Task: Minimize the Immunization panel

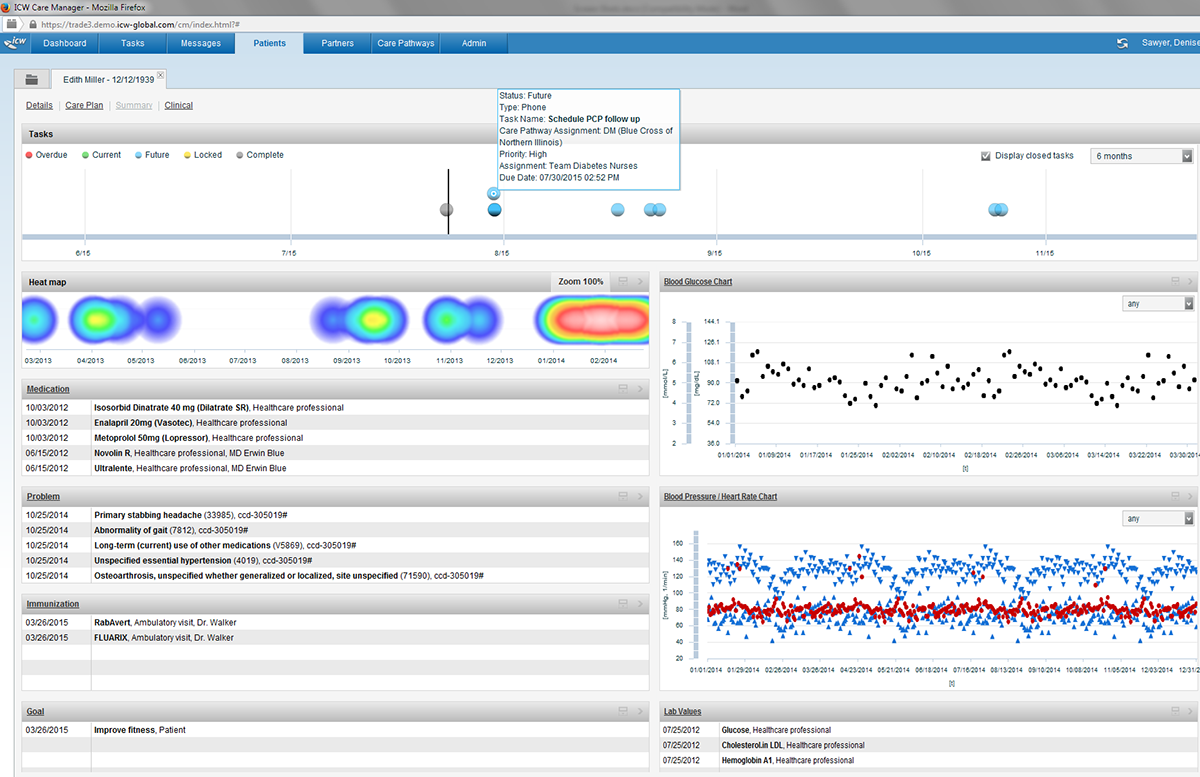Action: [x=622, y=603]
